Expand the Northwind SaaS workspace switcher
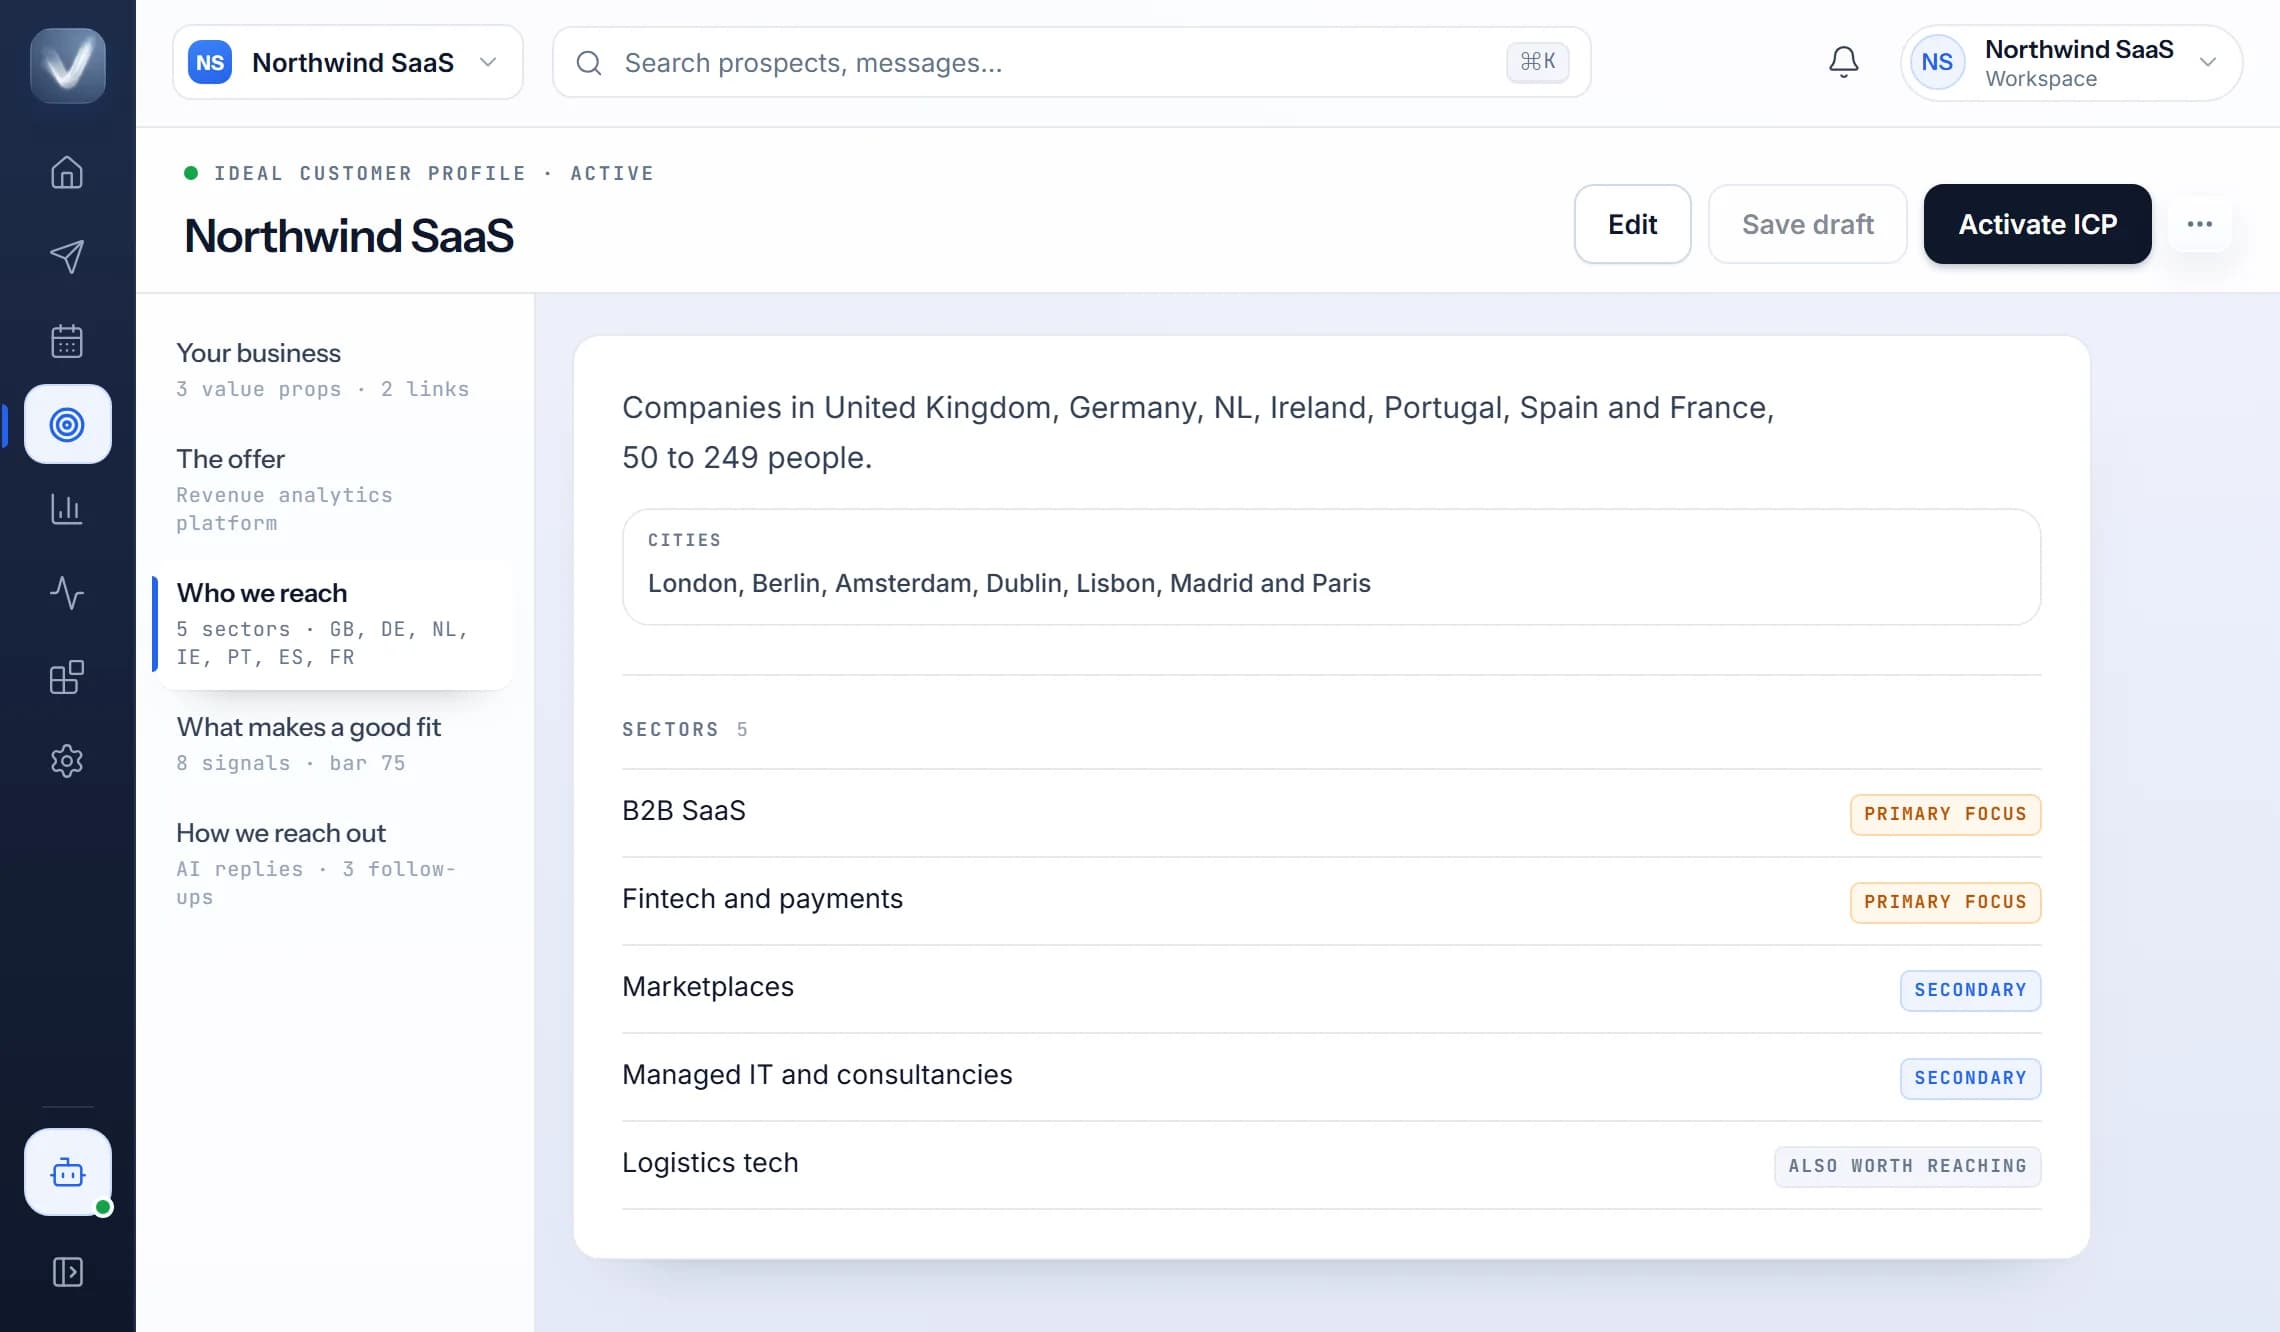The height and width of the screenshot is (1332, 2280). pyautogui.click(x=348, y=62)
